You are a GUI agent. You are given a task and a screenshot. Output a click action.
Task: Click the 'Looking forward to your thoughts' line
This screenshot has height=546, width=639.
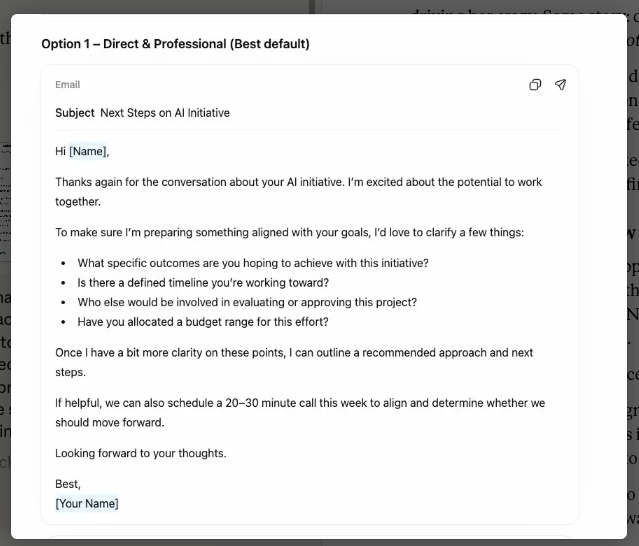(x=141, y=453)
